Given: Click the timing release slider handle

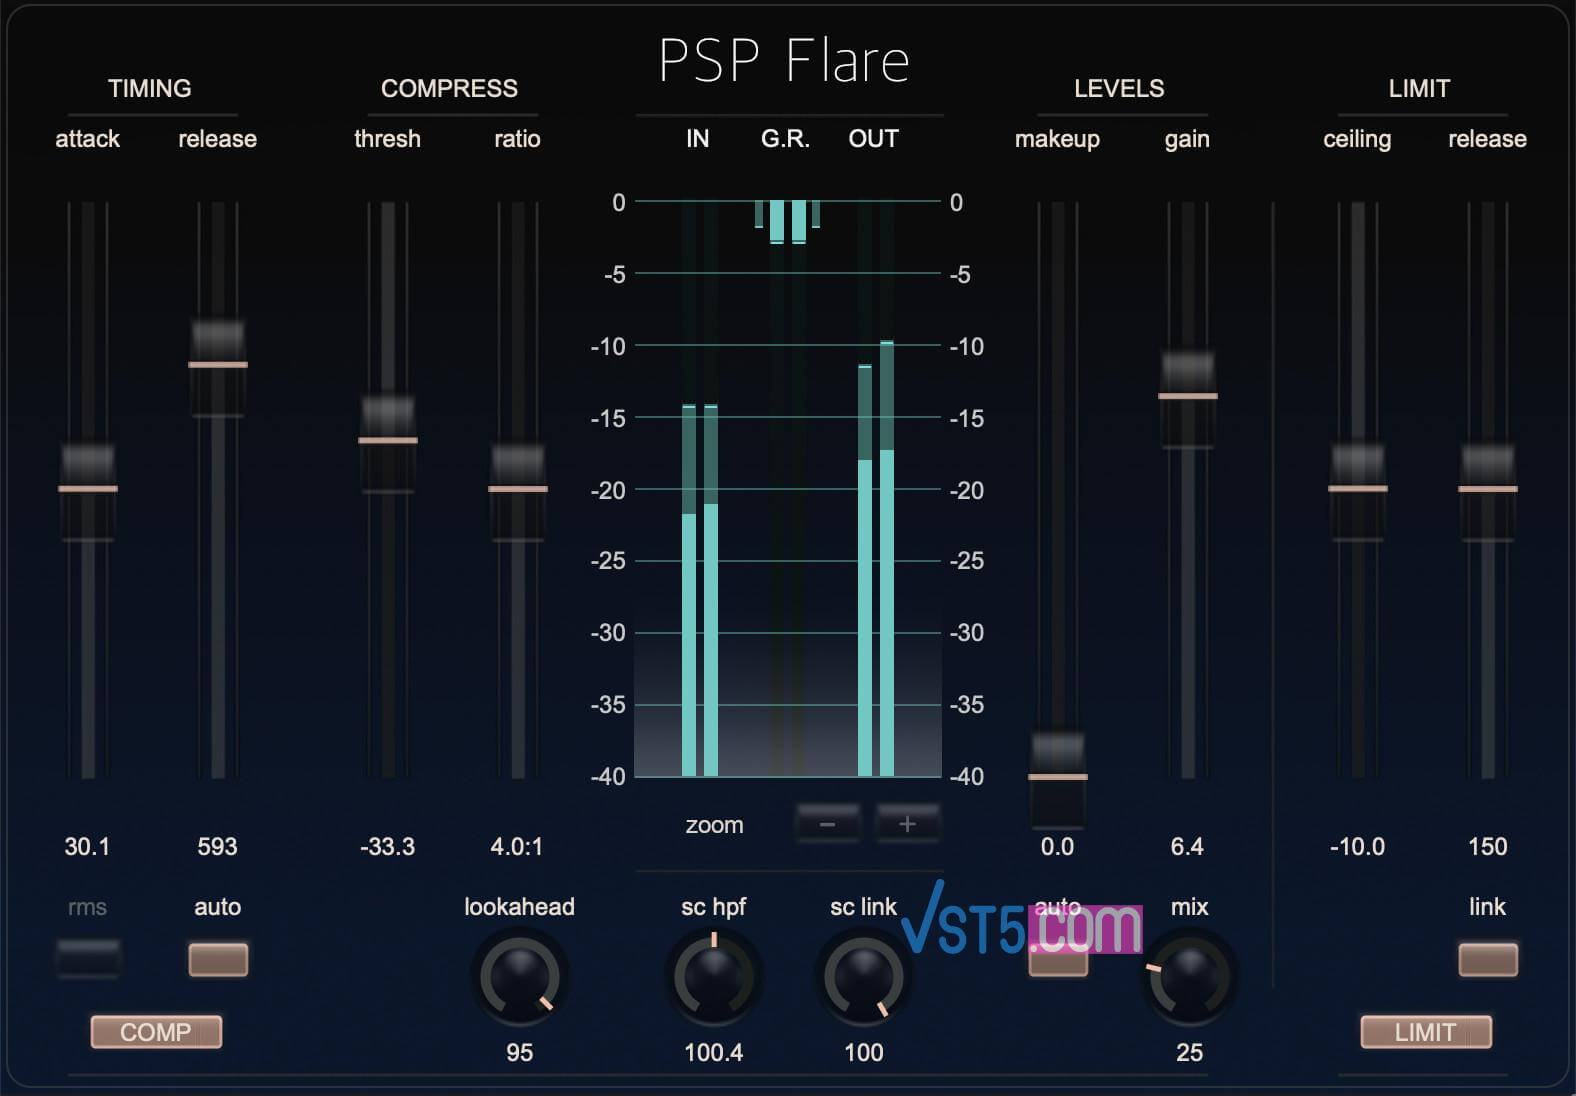Looking at the screenshot, I should click(218, 365).
